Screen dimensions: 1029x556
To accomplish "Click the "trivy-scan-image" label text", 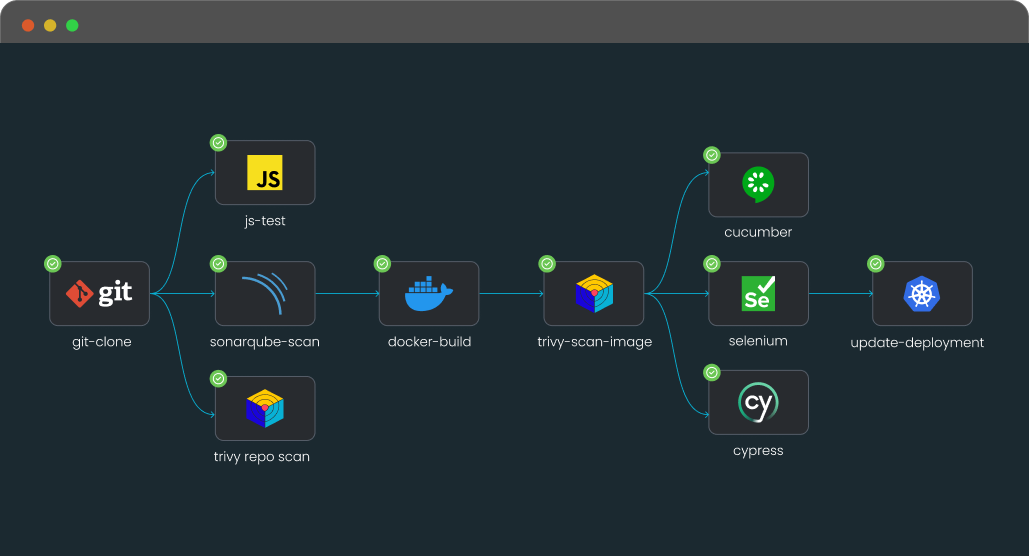I will tap(594, 342).
